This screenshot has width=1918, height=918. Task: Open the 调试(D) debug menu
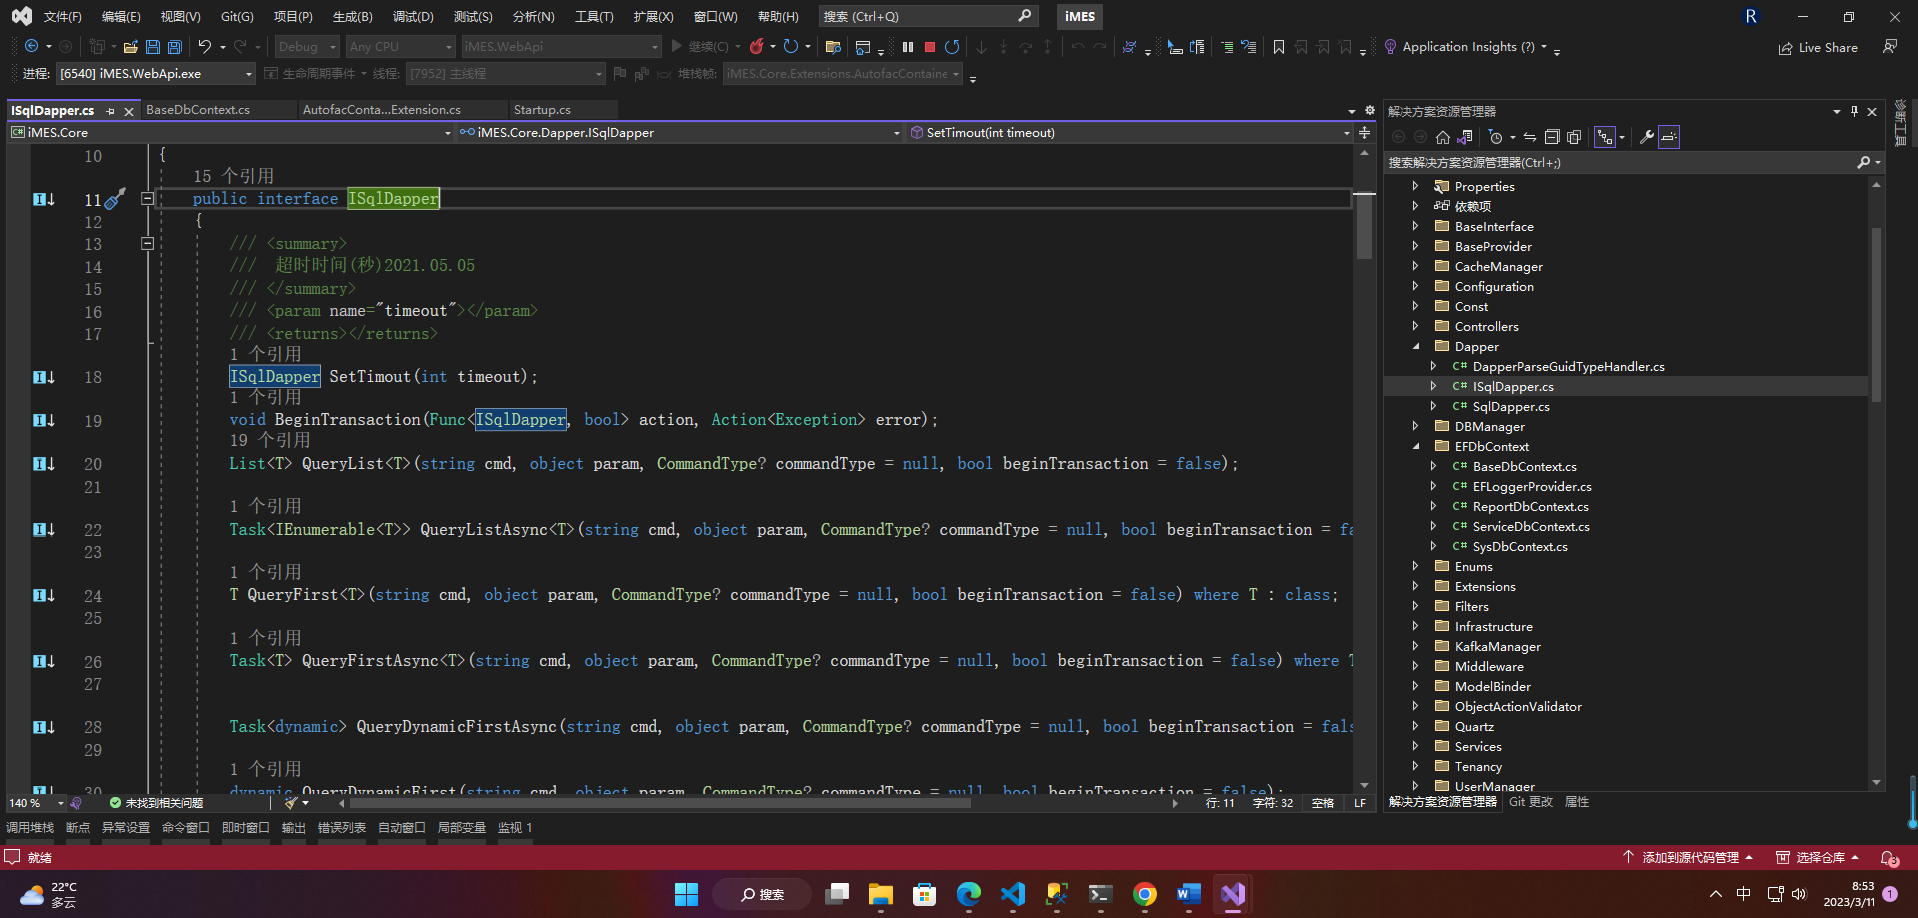[x=413, y=16]
